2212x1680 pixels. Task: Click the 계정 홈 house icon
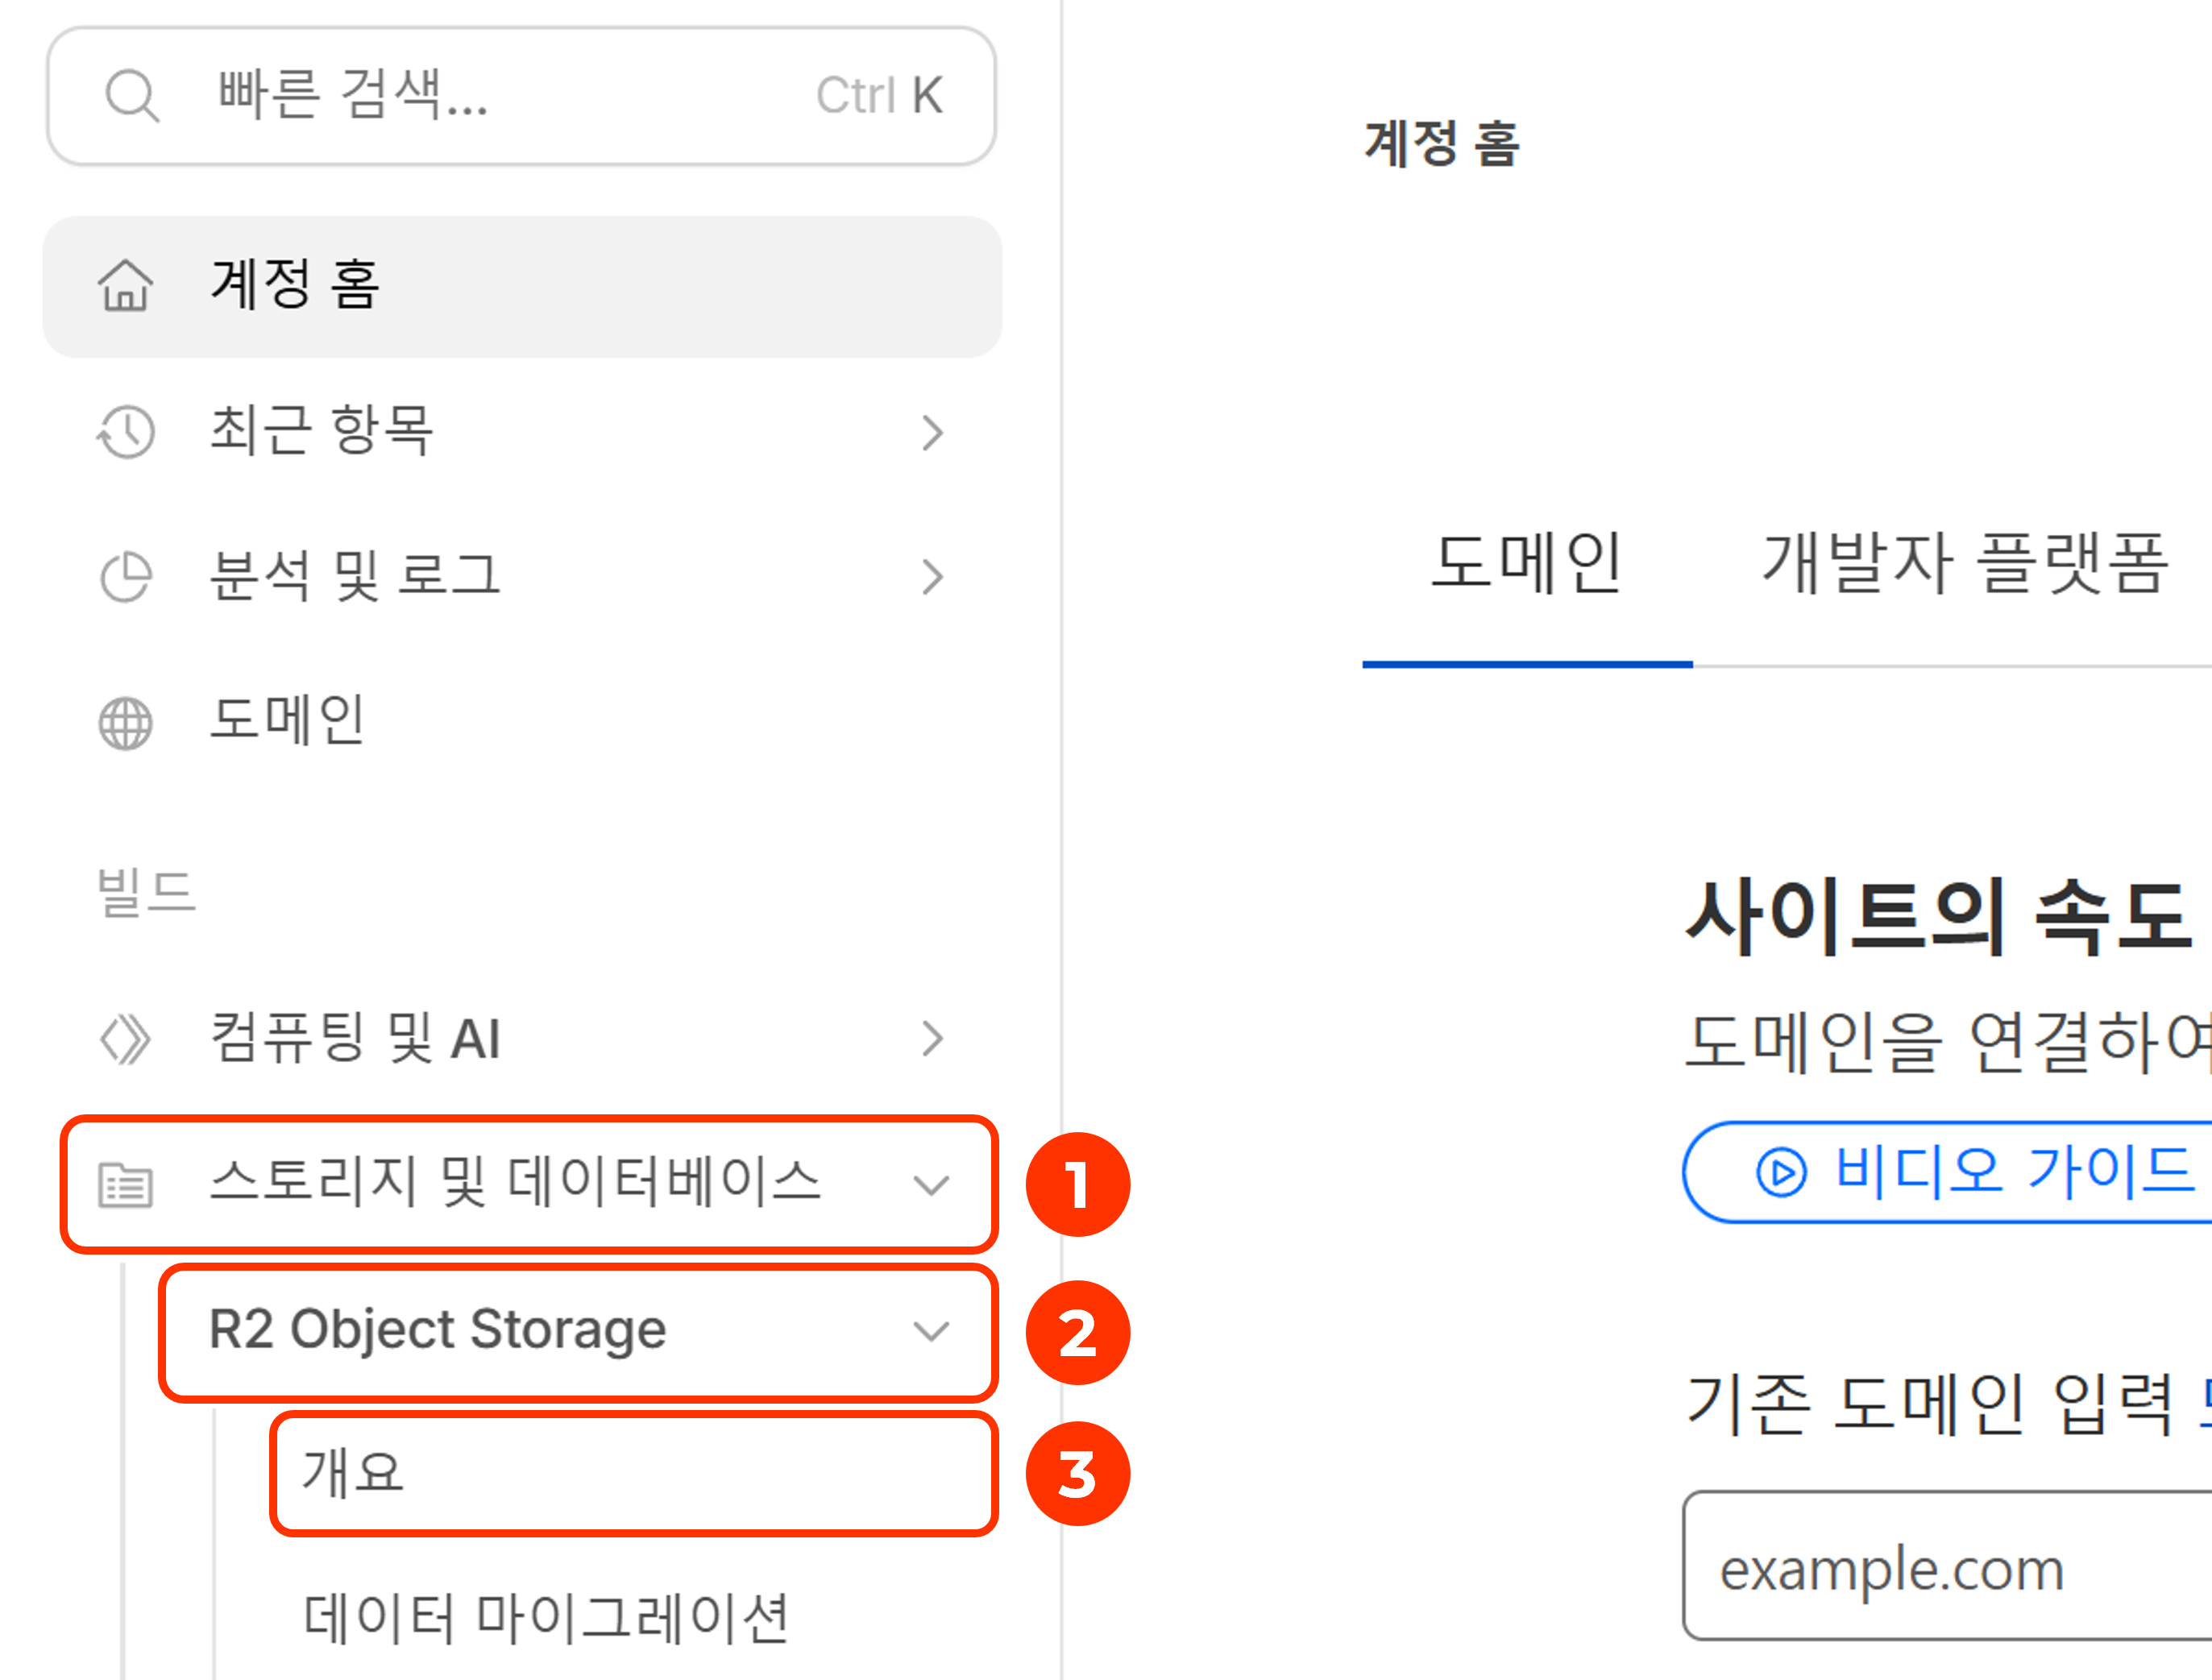coord(126,286)
